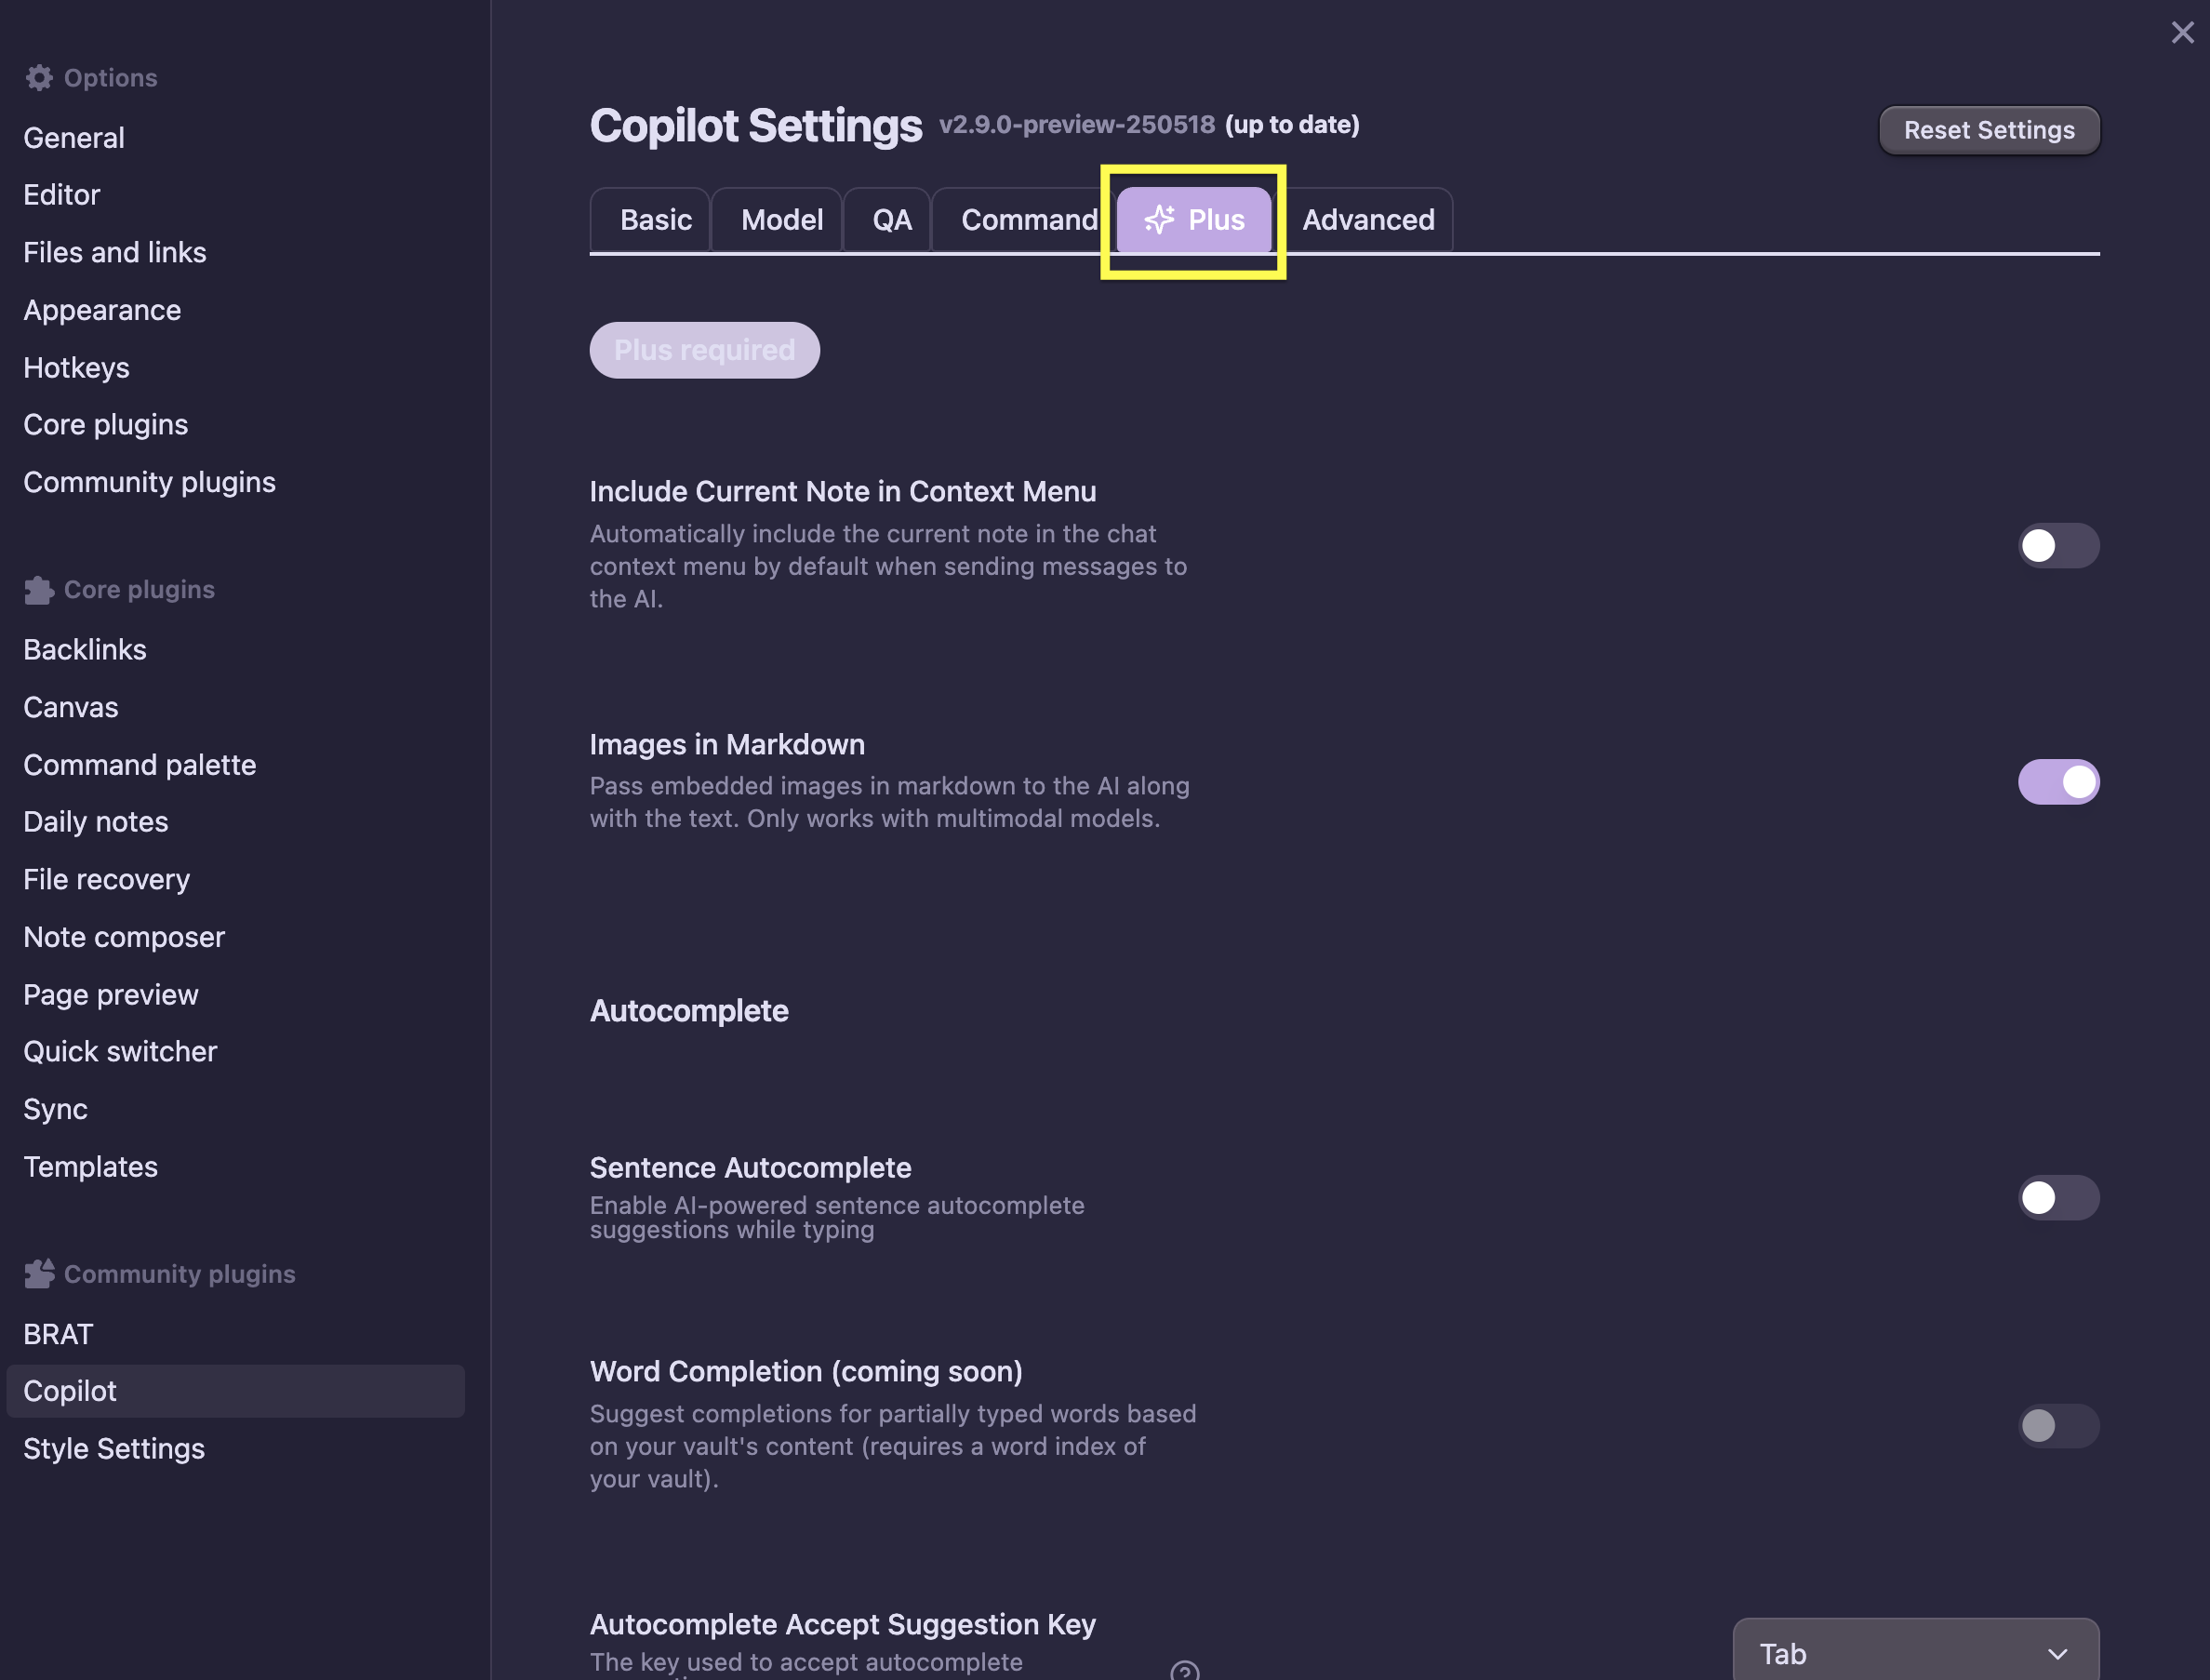The width and height of the screenshot is (2210, 1680).
Task: Click the Core plugins puzzle icon
Action: (x=39, y=590)
